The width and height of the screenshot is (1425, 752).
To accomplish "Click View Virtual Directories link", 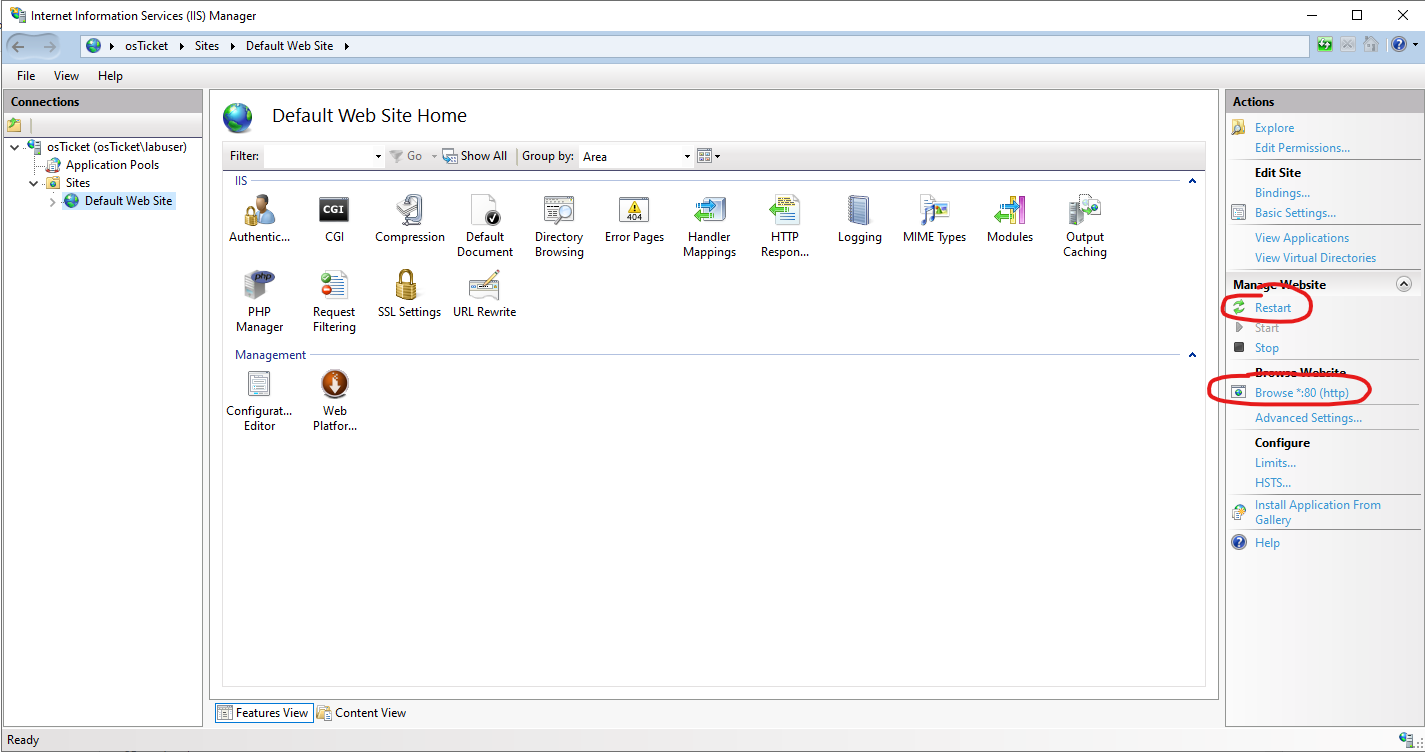I will tap(1315, 258).
